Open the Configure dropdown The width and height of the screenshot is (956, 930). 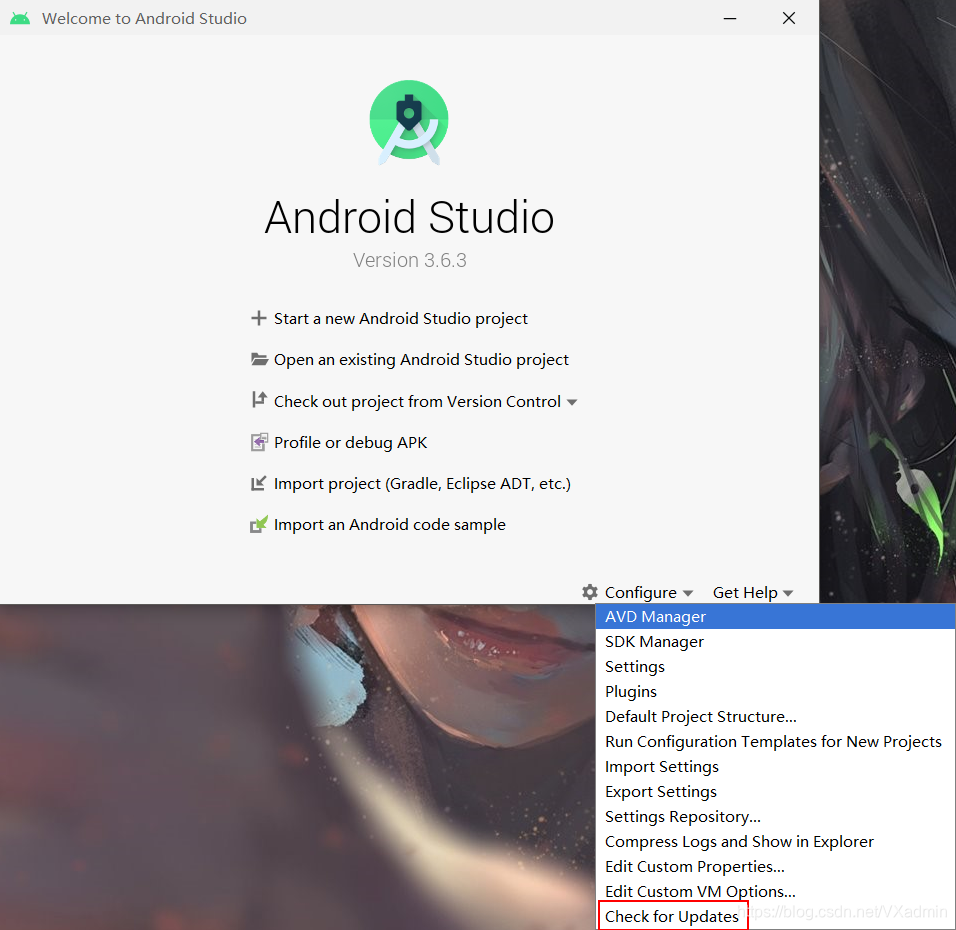[649, 593]
